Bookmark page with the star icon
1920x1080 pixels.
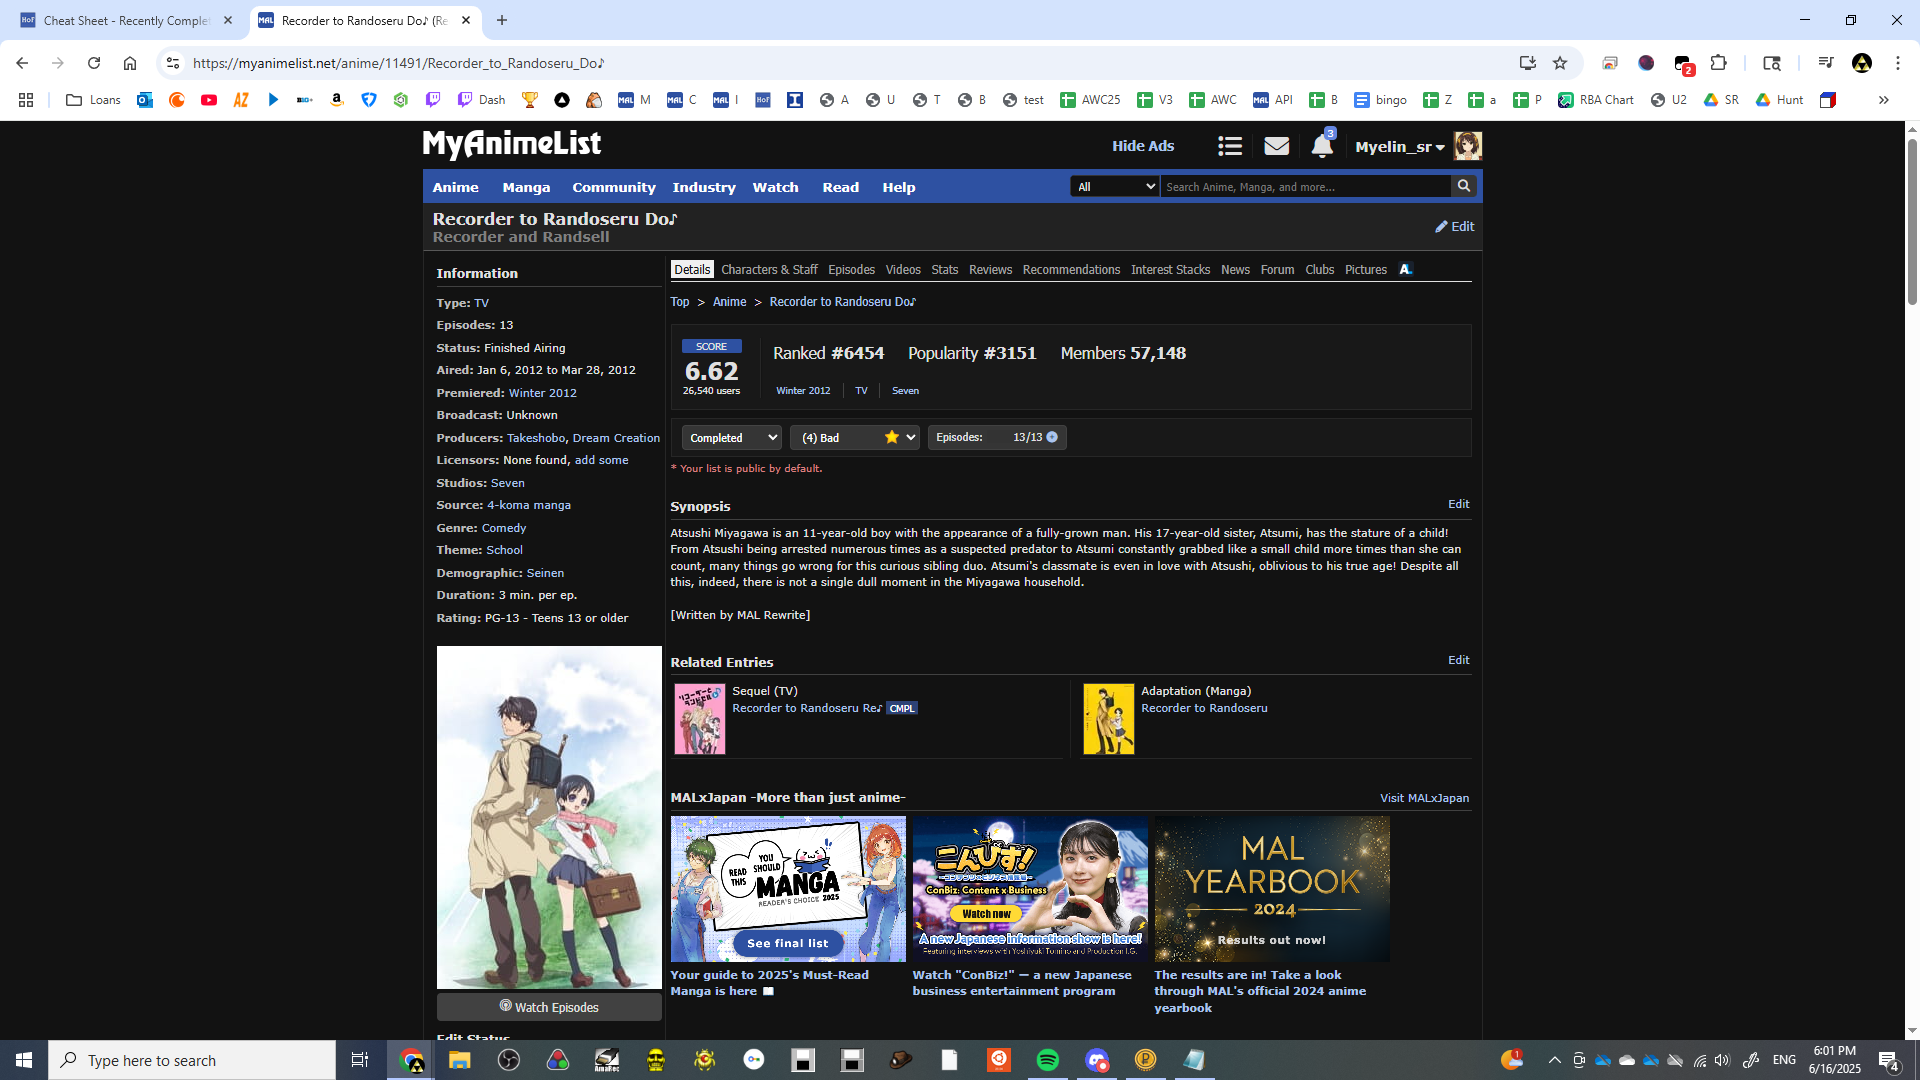(x=1560, y=63)
